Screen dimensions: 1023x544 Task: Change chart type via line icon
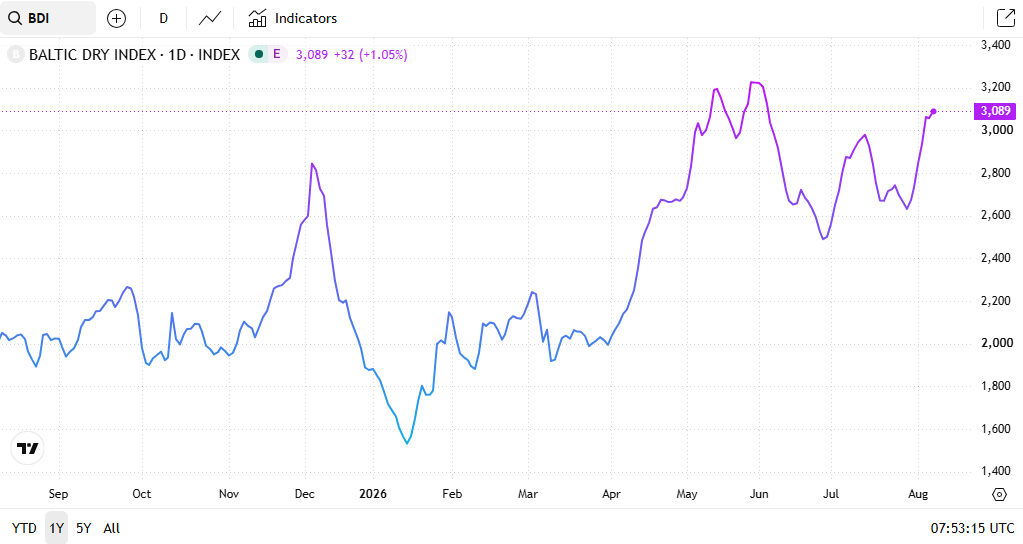(x=210, y=18)
